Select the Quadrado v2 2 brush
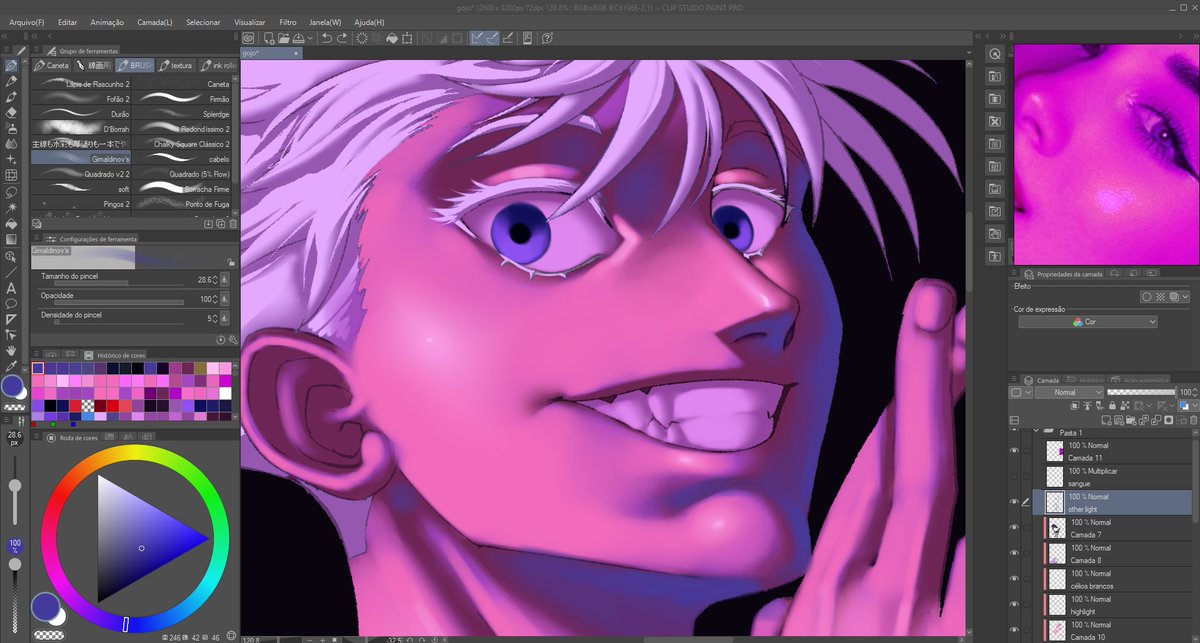1200x643 pixels. click(83, 173)
